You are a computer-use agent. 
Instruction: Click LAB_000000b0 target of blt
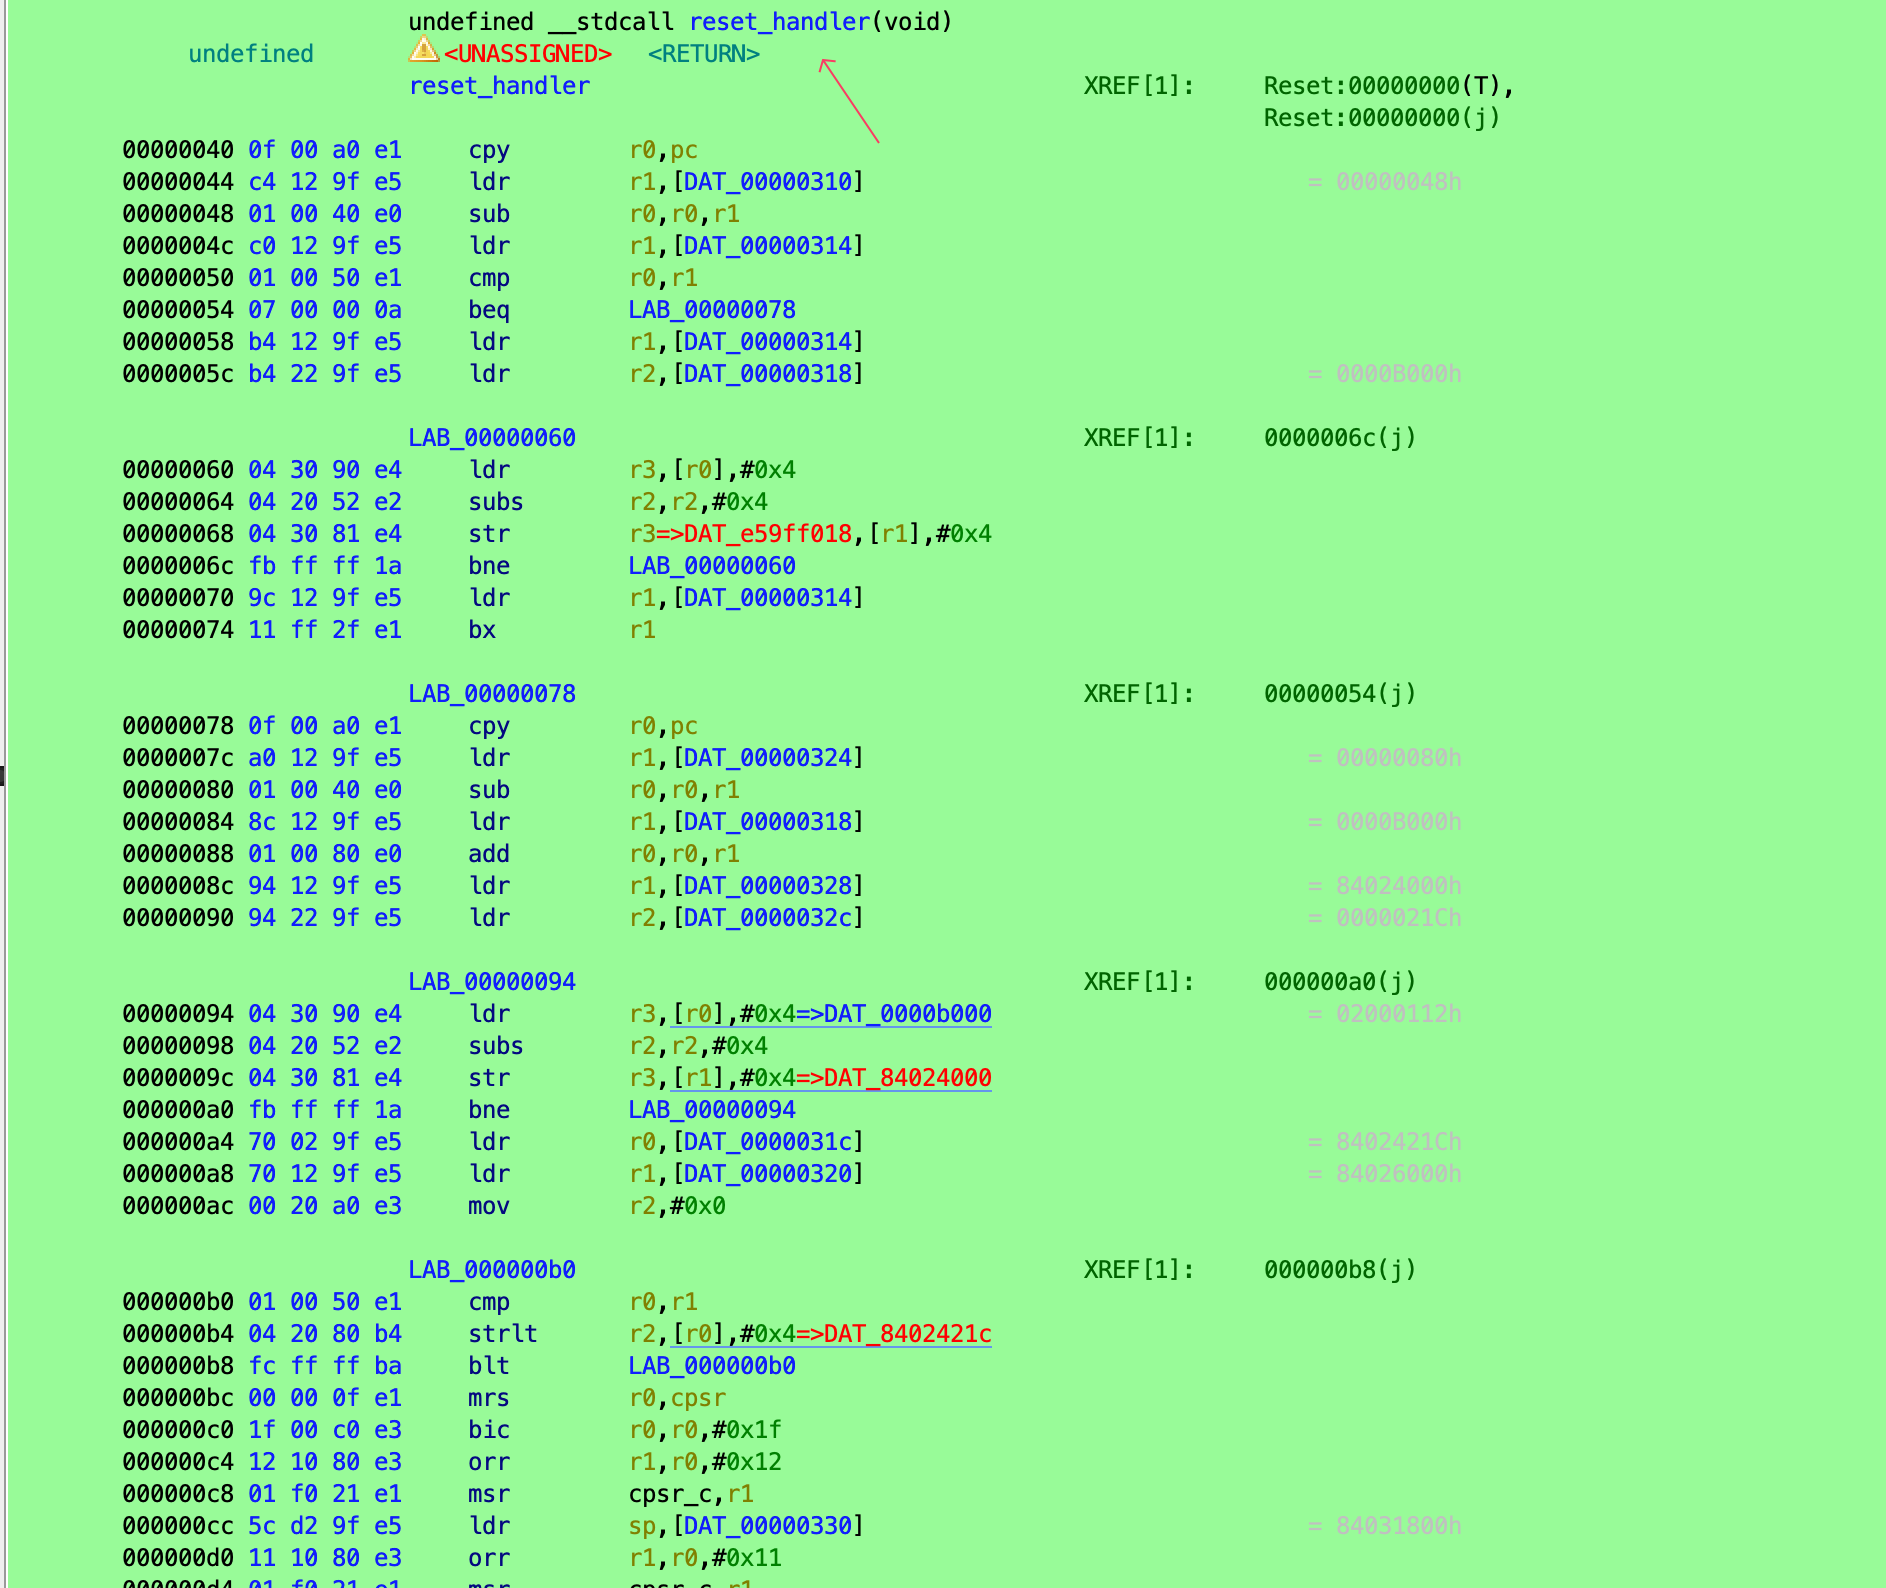712,1366
